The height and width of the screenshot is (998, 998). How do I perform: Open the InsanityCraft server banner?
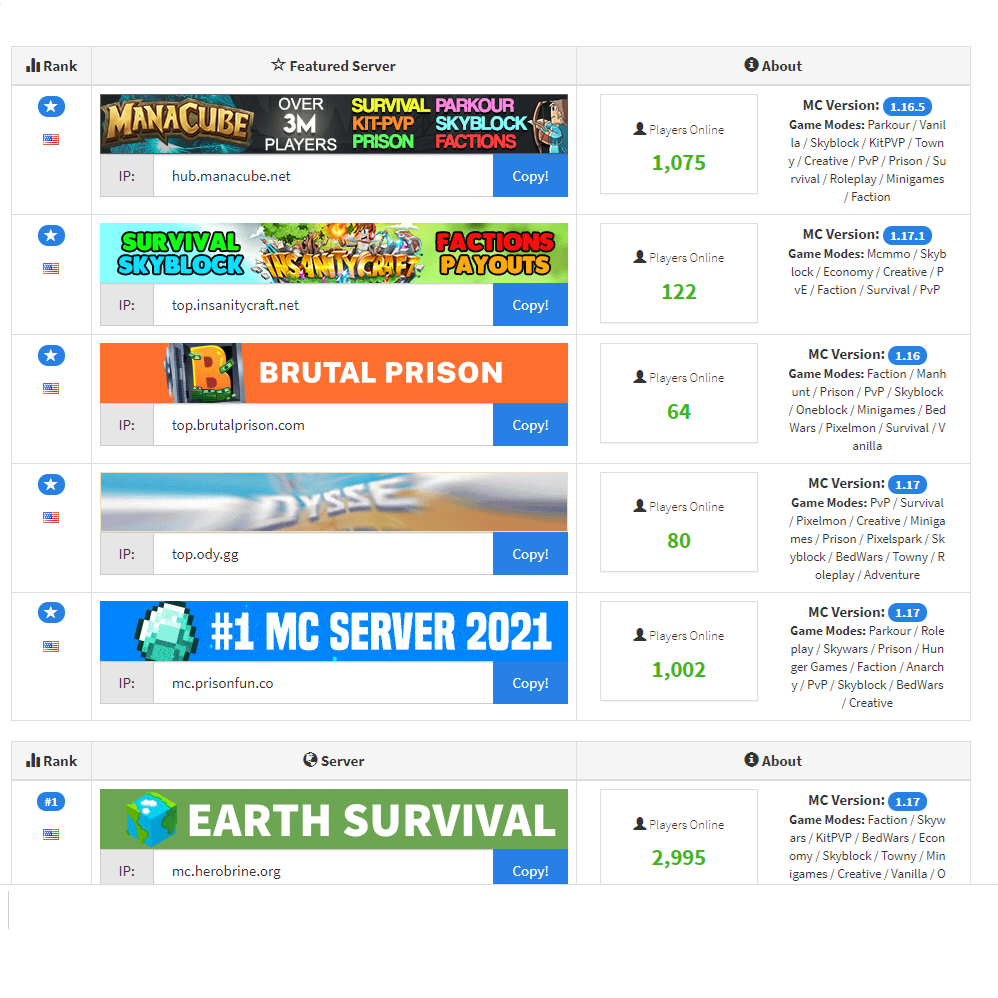[x=334, y=253]
